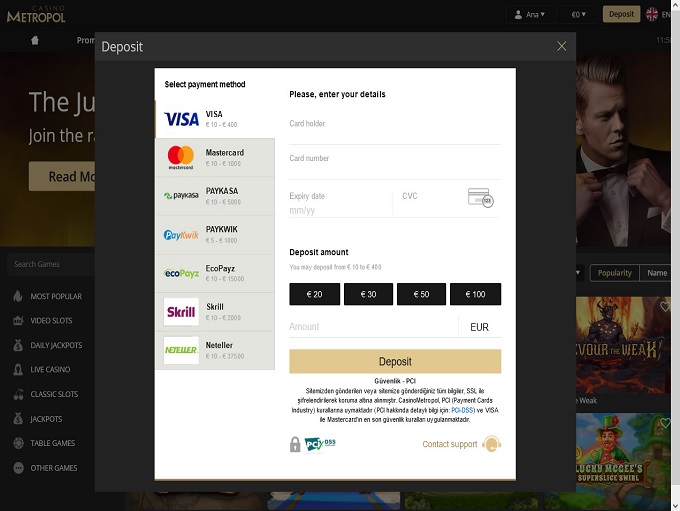680x511 pixels.
Task: Select the €50 deposit amount
Action: [421, 294]
